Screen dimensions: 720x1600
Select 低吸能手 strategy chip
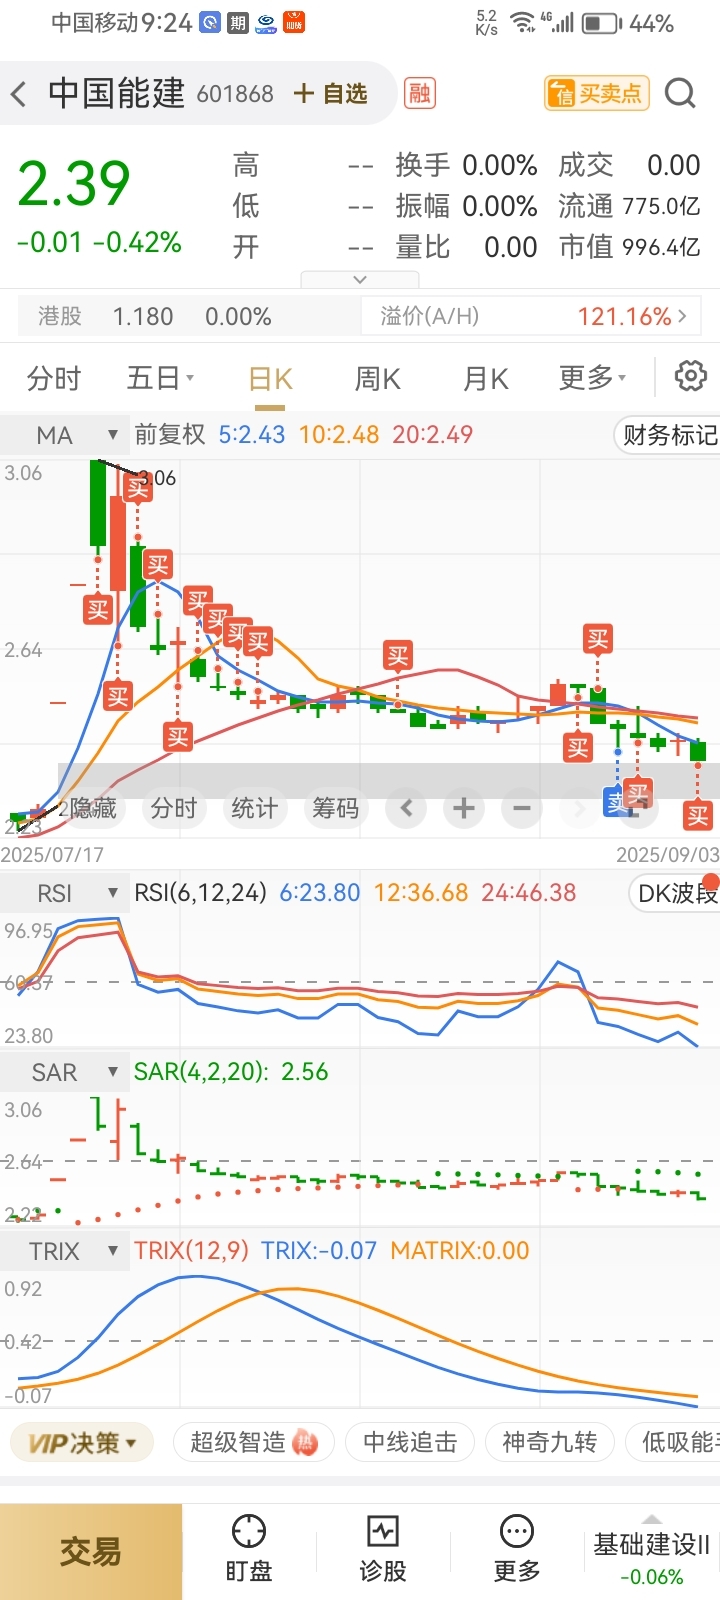click(x=673, y=1443)
